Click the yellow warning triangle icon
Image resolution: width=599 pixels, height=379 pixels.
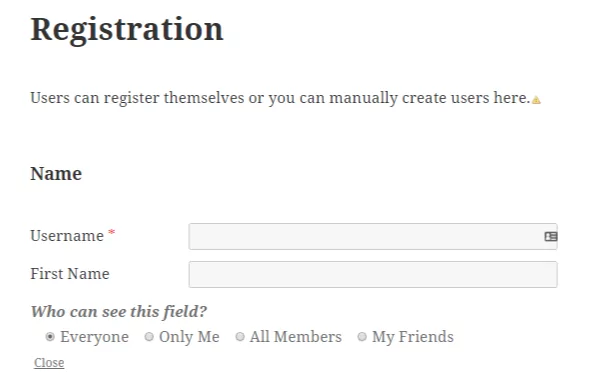tap(536, 100)
